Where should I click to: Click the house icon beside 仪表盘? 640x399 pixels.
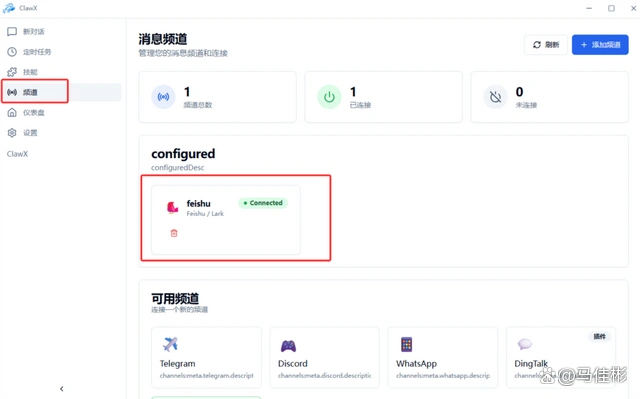coord(12,113)
